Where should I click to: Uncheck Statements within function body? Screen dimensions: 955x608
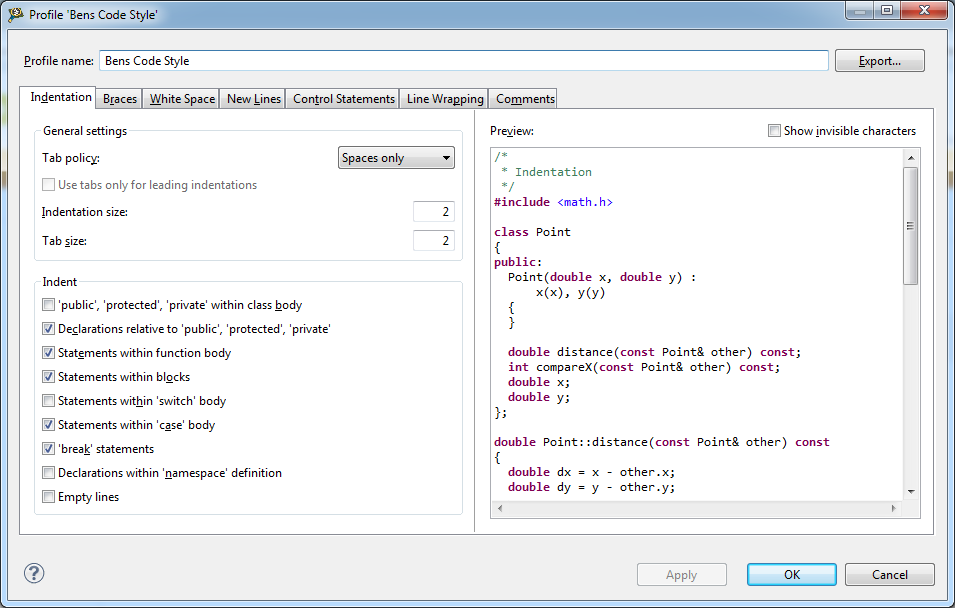tap(49, 353)
